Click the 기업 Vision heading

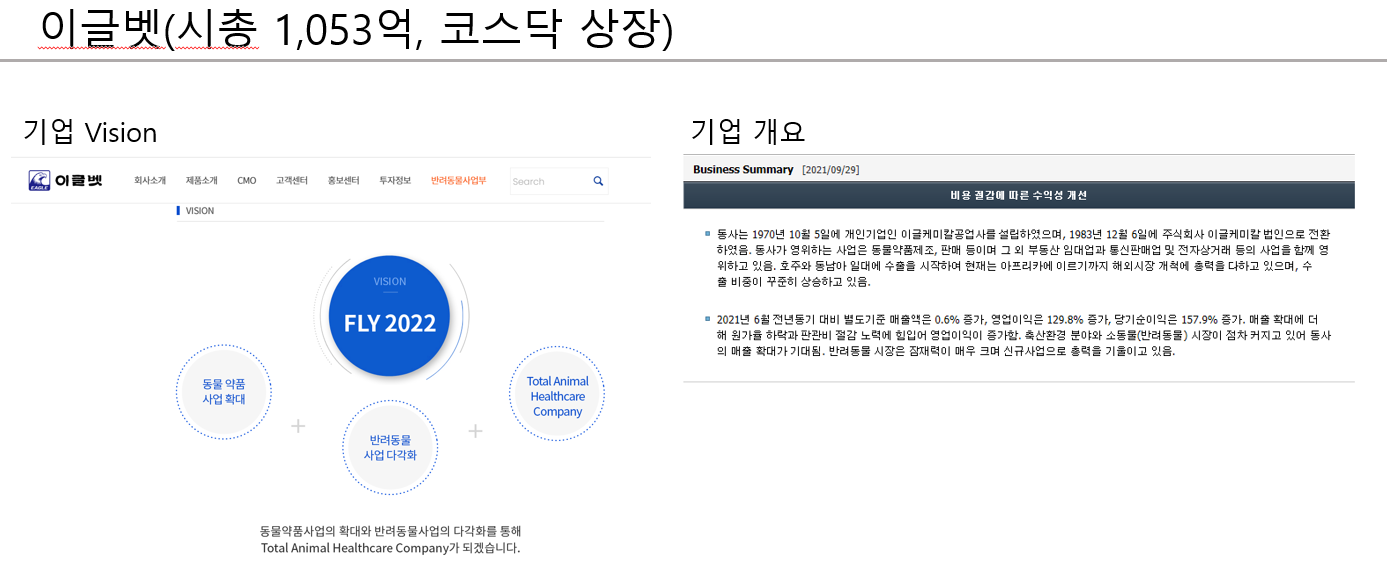[x=90, y=133]
